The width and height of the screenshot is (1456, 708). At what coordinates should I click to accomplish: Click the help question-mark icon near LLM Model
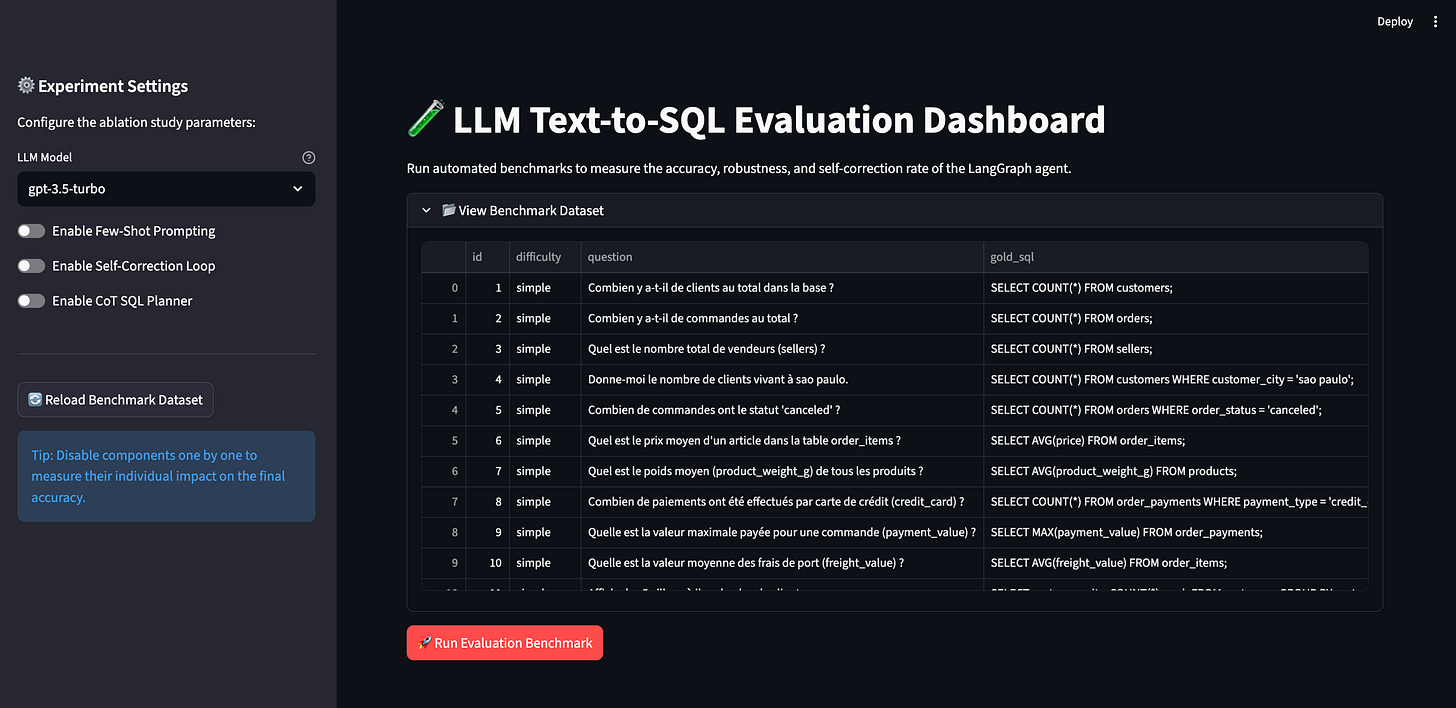[x=308, y=157]
